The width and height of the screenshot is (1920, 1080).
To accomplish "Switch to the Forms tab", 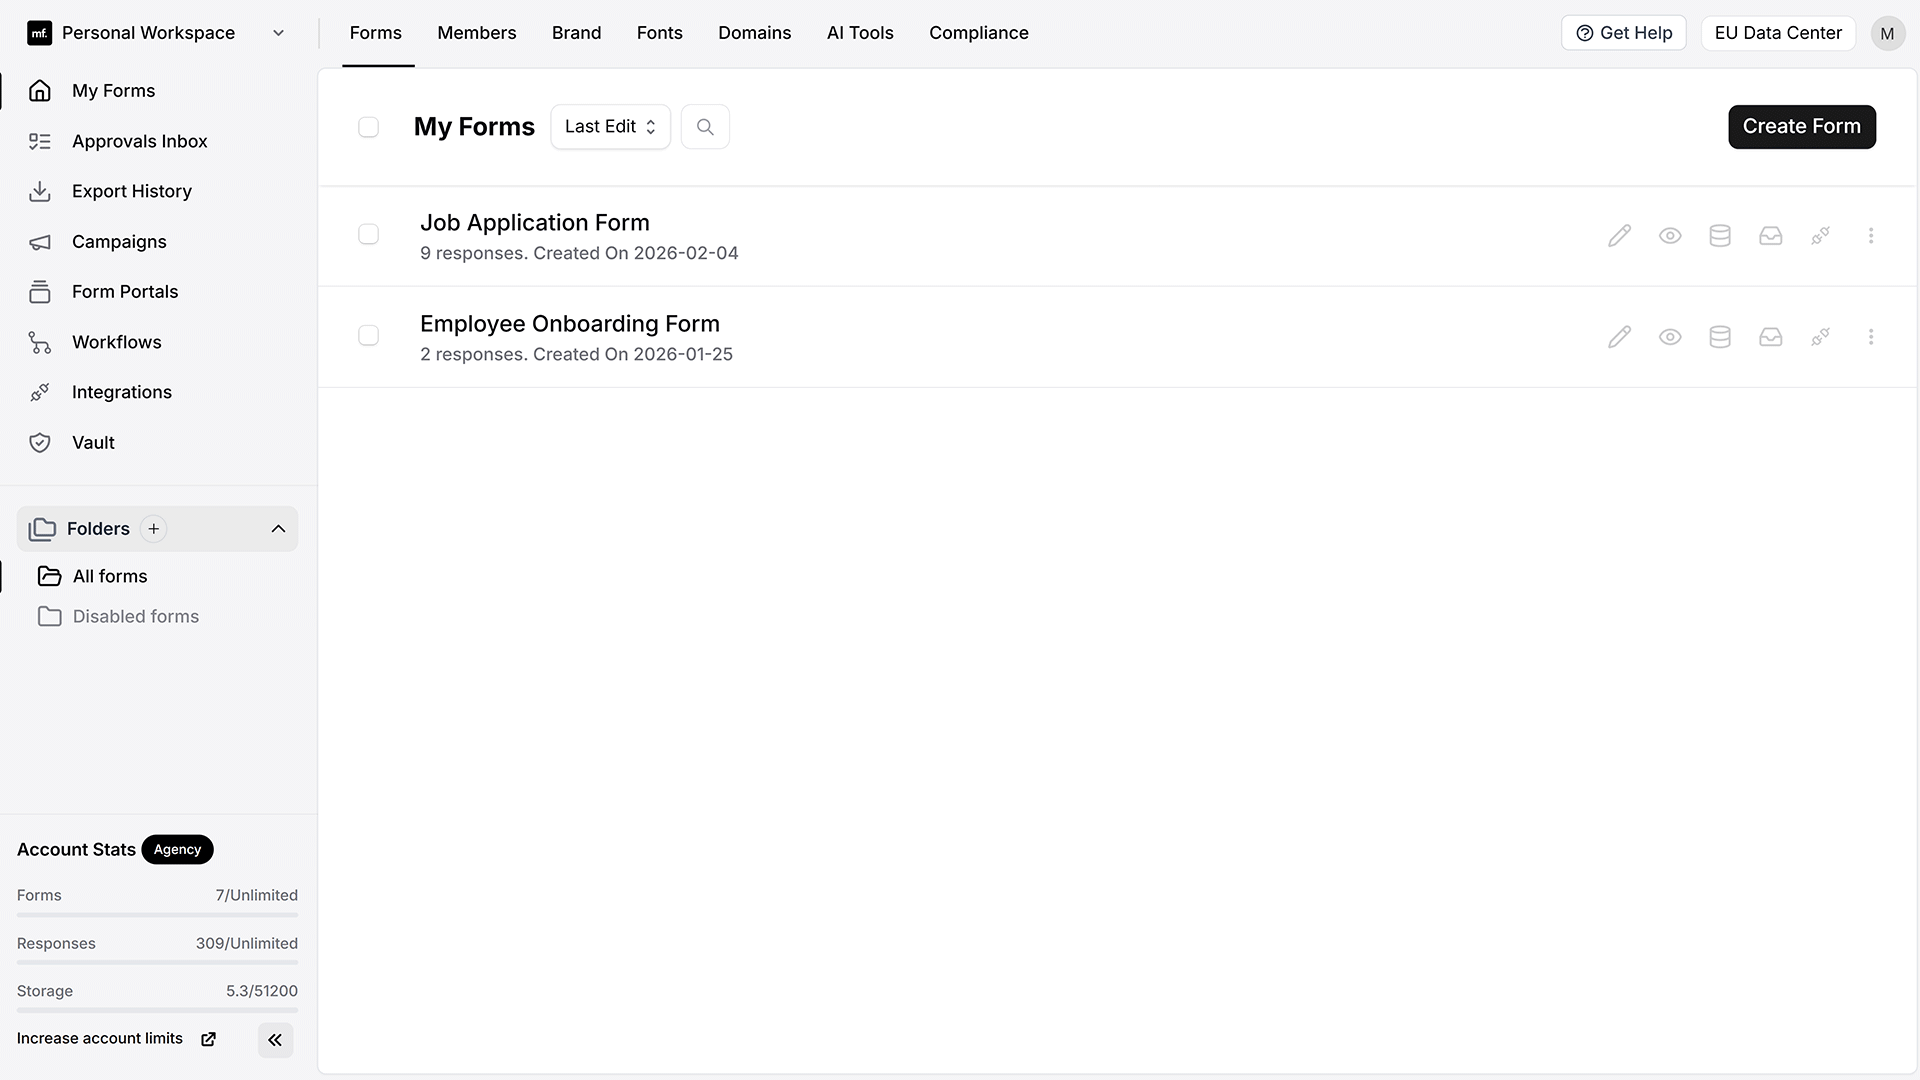I will tap(376, 33).
